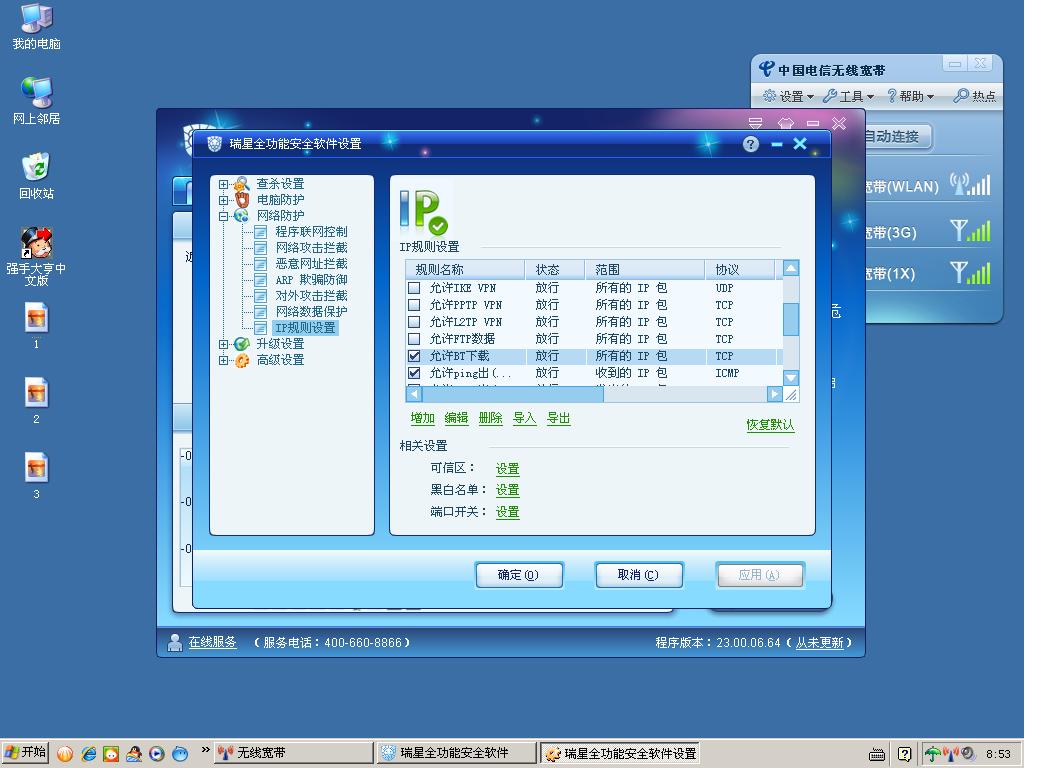Click horizontal scrollbar thumb in rules list
1064x768 pixels.
(513, 394)
